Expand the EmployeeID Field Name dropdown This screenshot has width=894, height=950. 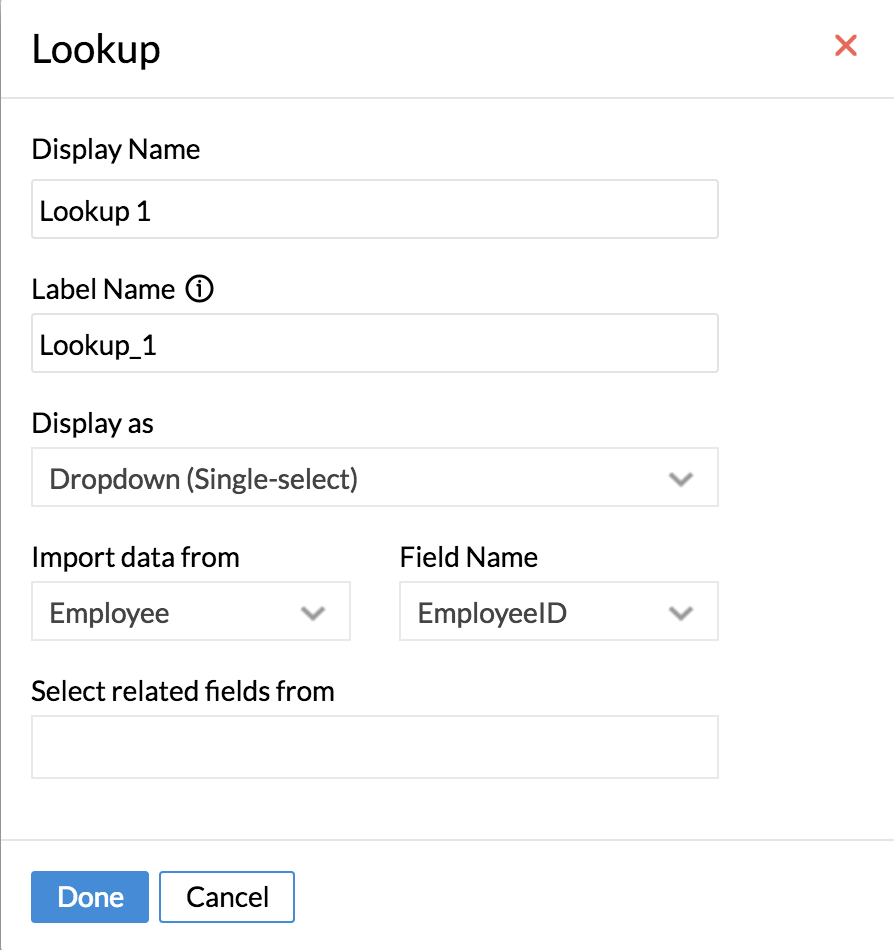[x=540, y=612]
